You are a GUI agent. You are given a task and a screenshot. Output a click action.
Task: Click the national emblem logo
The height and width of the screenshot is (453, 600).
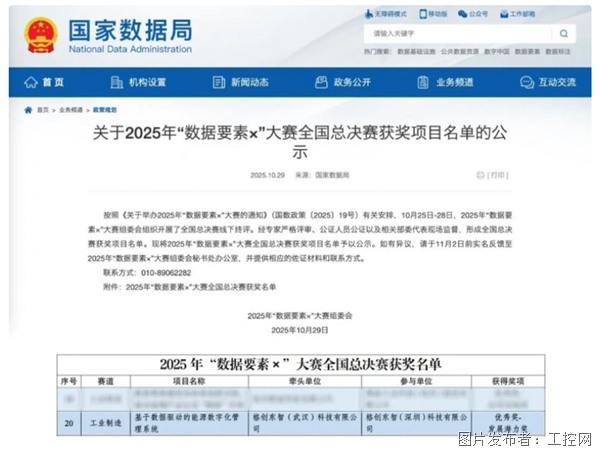click(41, 34)
